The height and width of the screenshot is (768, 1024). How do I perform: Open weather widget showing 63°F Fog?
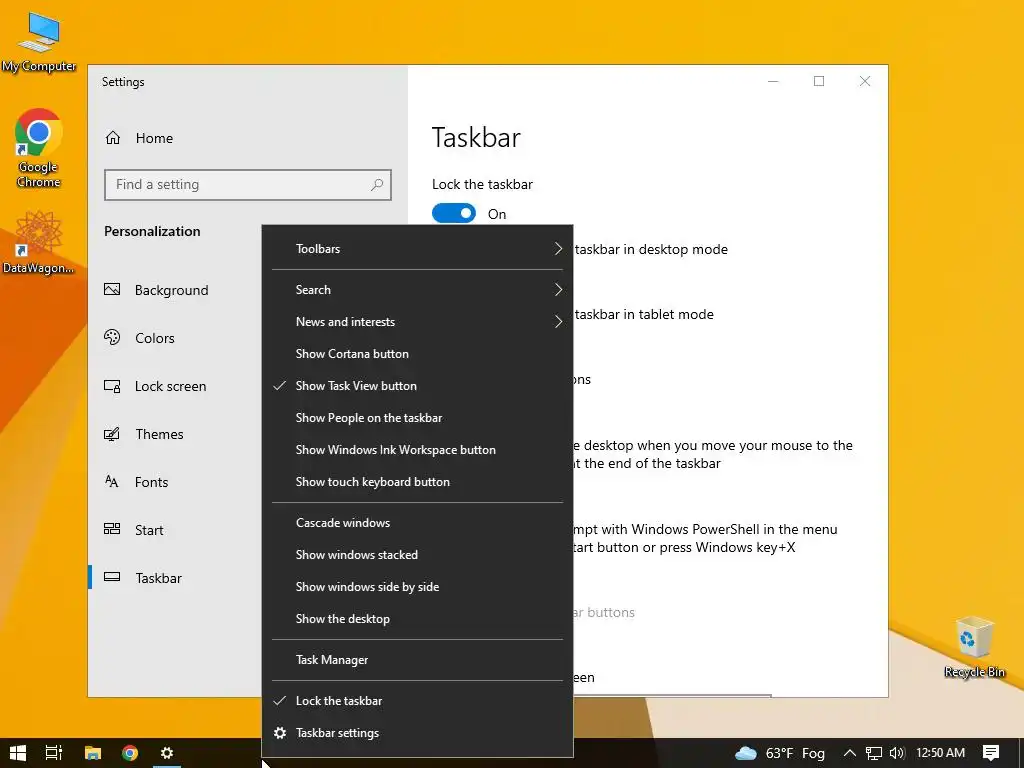(780, 753)
